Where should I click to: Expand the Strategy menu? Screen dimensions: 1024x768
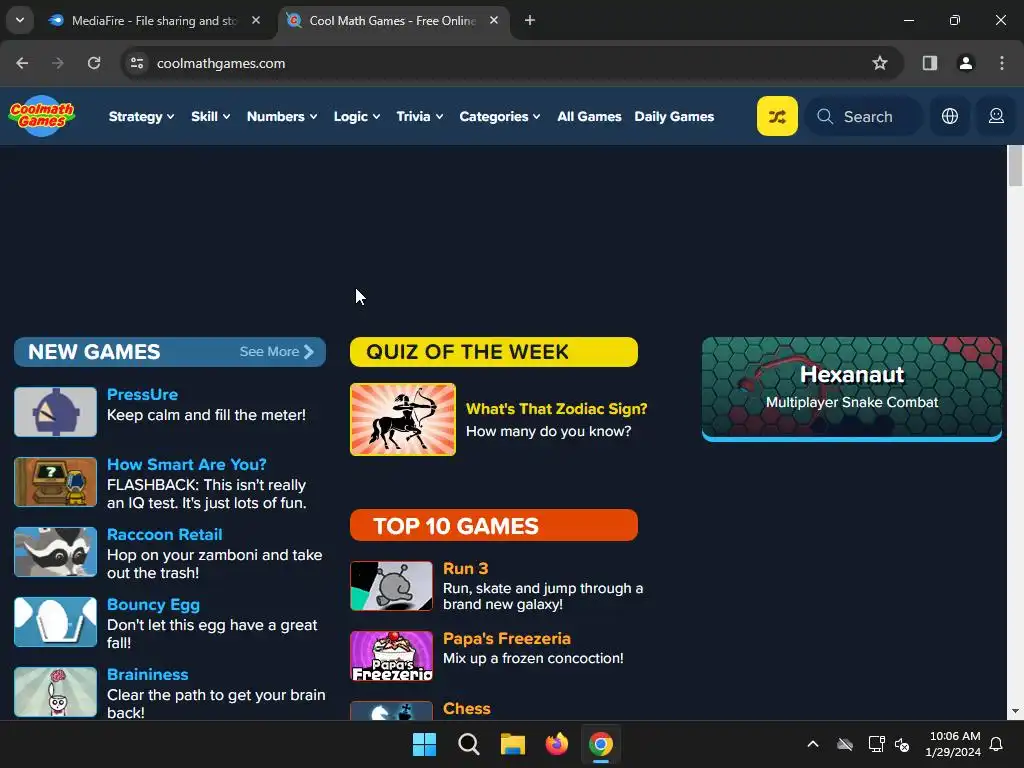[x=141, y=116]
